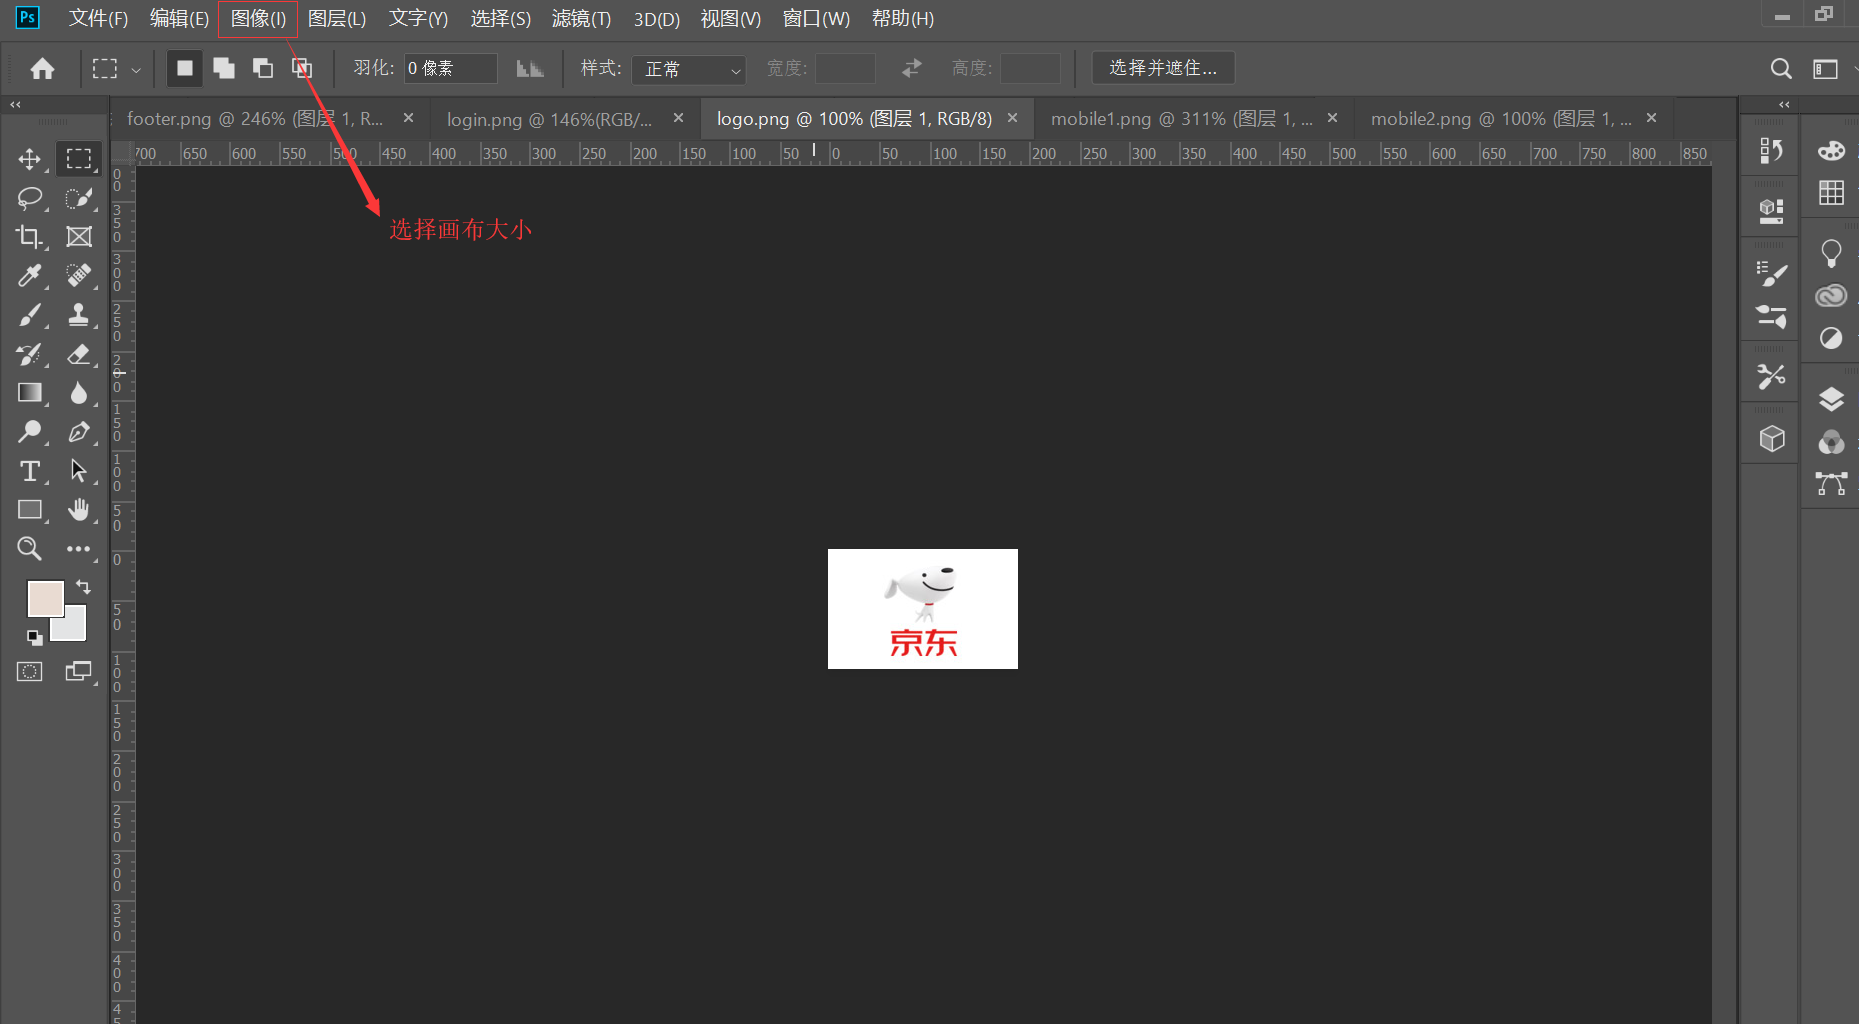
Task: Select the Pen tool
Action: click(x=79, y=432)
